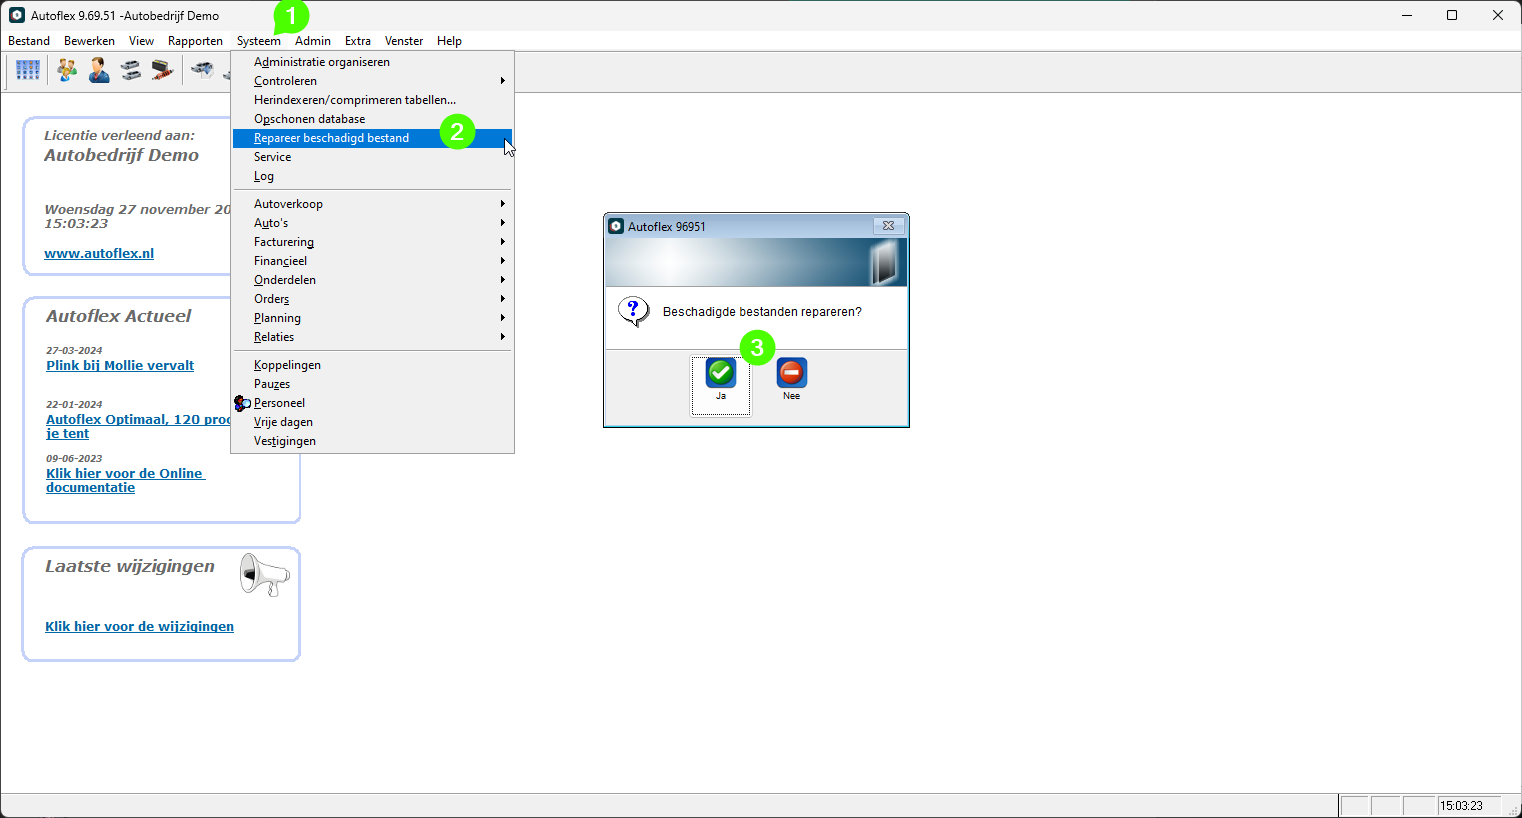Screen dimensions: 1522x818
Task: Open the Venster menu
Action: coord(404,41)
